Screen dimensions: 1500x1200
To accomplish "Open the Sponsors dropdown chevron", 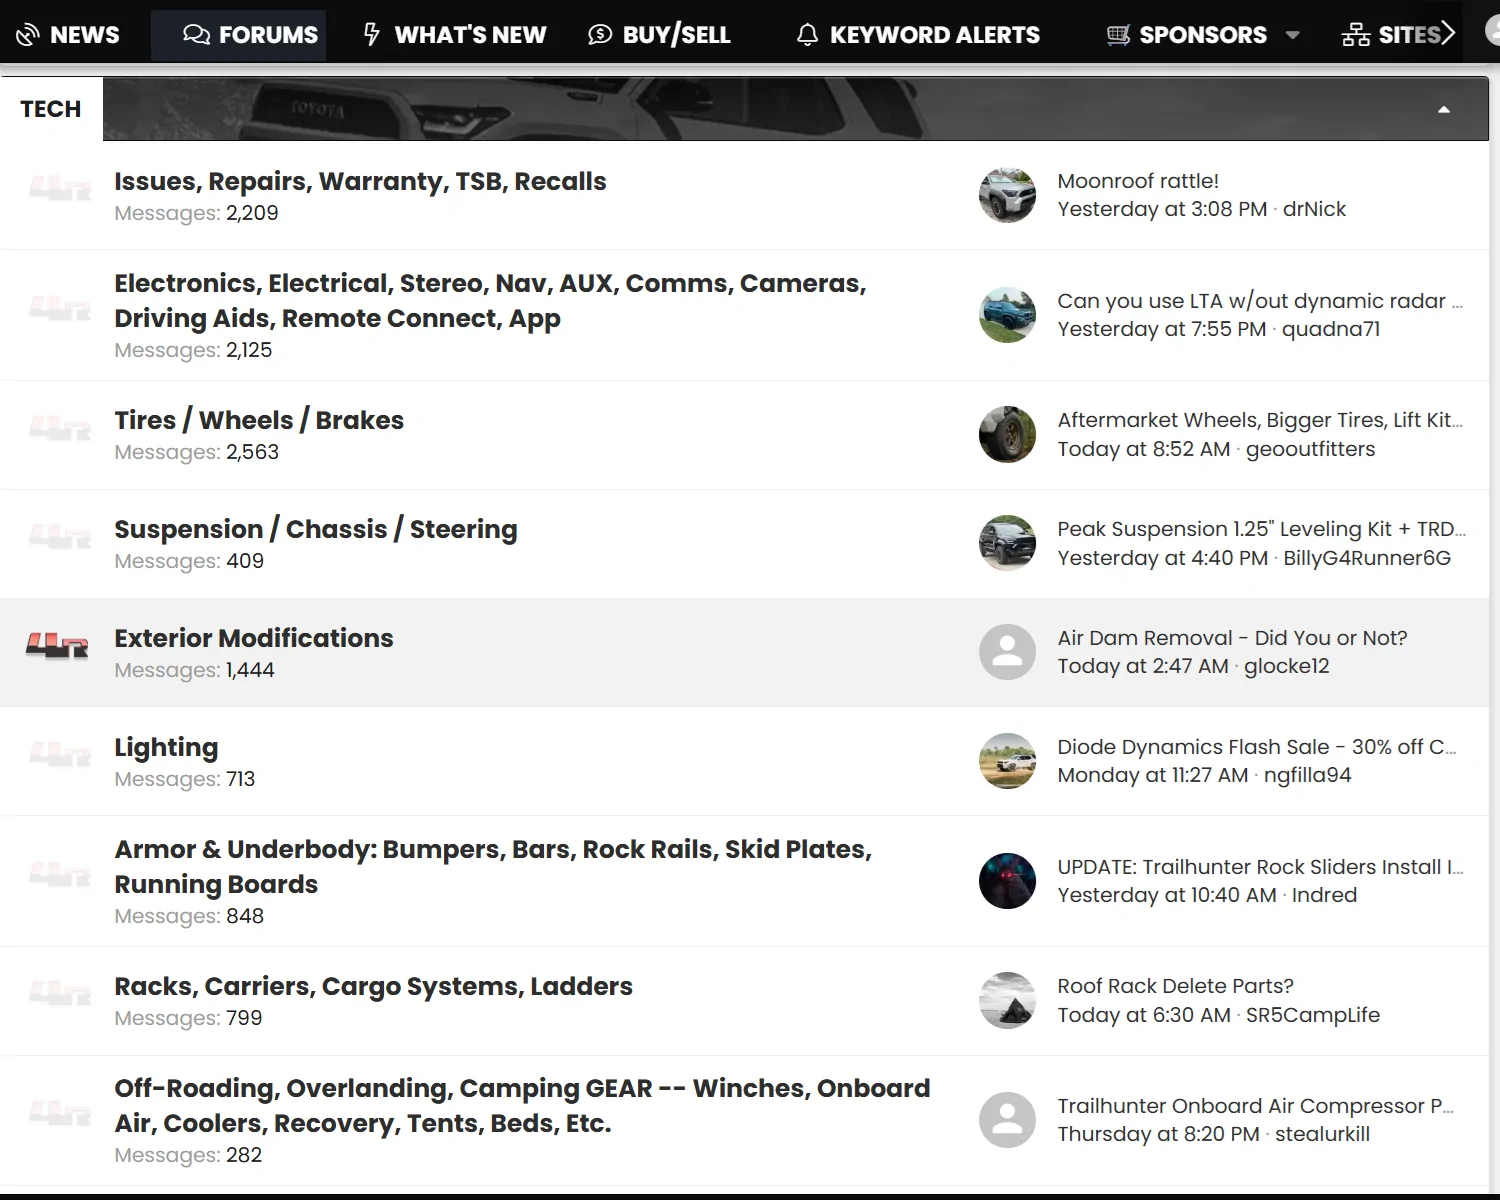I will pyautogui.click(x=1294, y=35).
